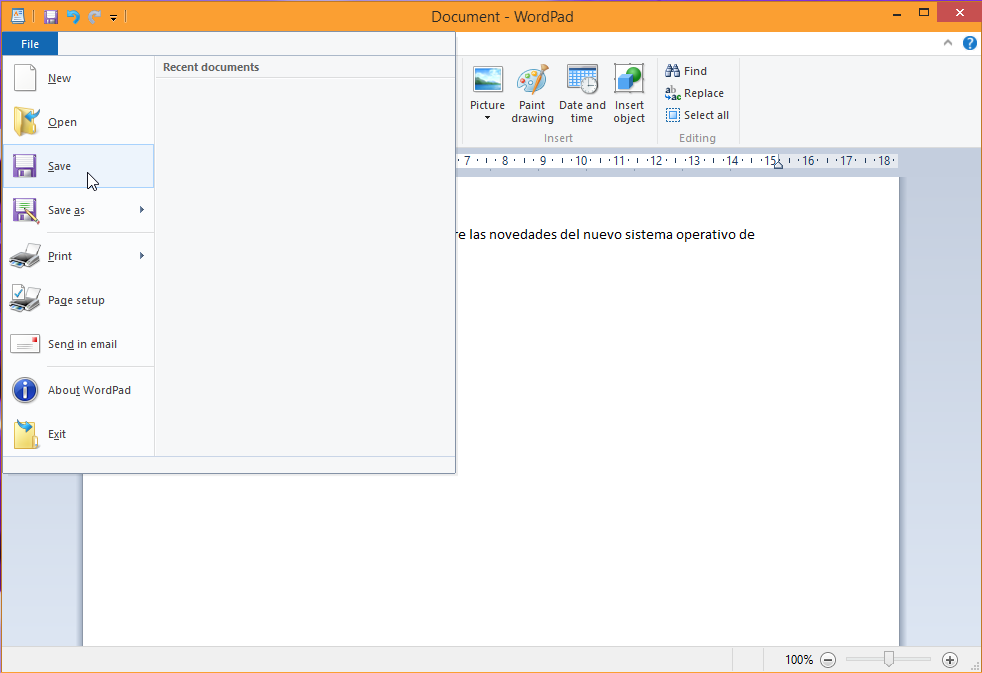This screenshot has width=982, height=673.
Task: Click the zoom out minus button
Action: tap(828, 660)
